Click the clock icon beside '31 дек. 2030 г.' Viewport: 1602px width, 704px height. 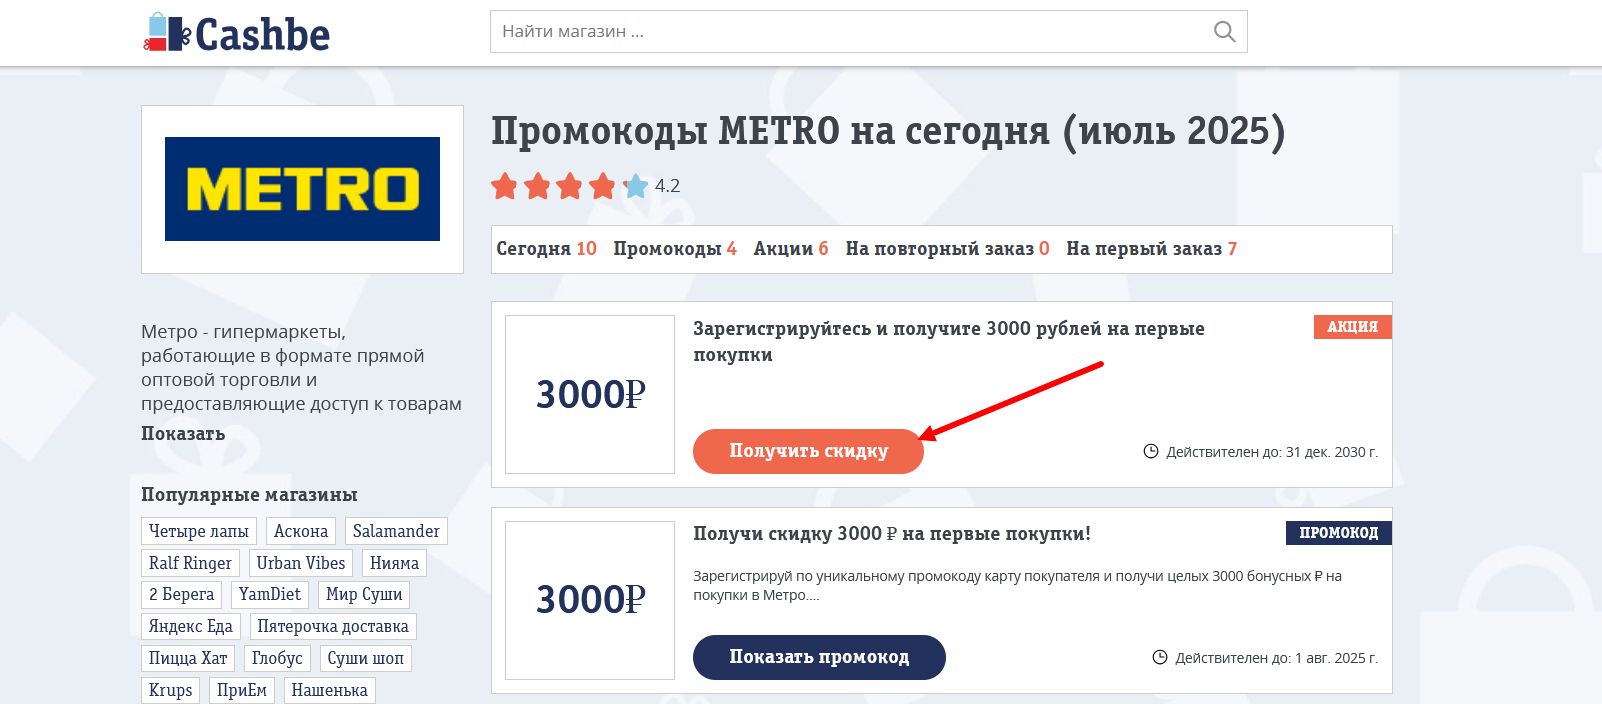pos(1151,451)
